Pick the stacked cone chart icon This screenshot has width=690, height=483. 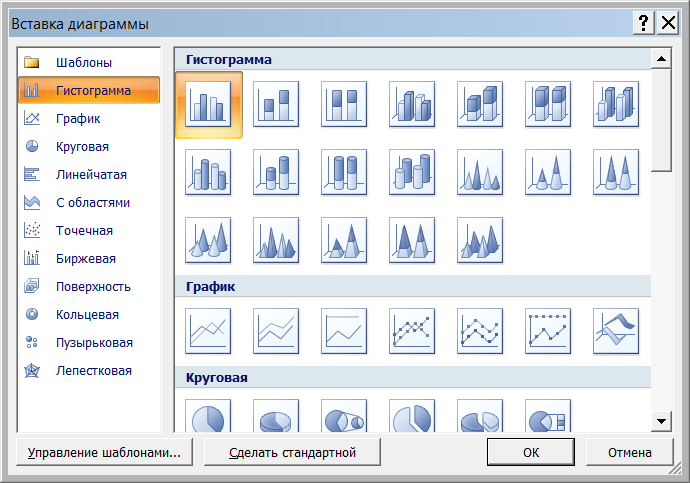tap(548, 172)
